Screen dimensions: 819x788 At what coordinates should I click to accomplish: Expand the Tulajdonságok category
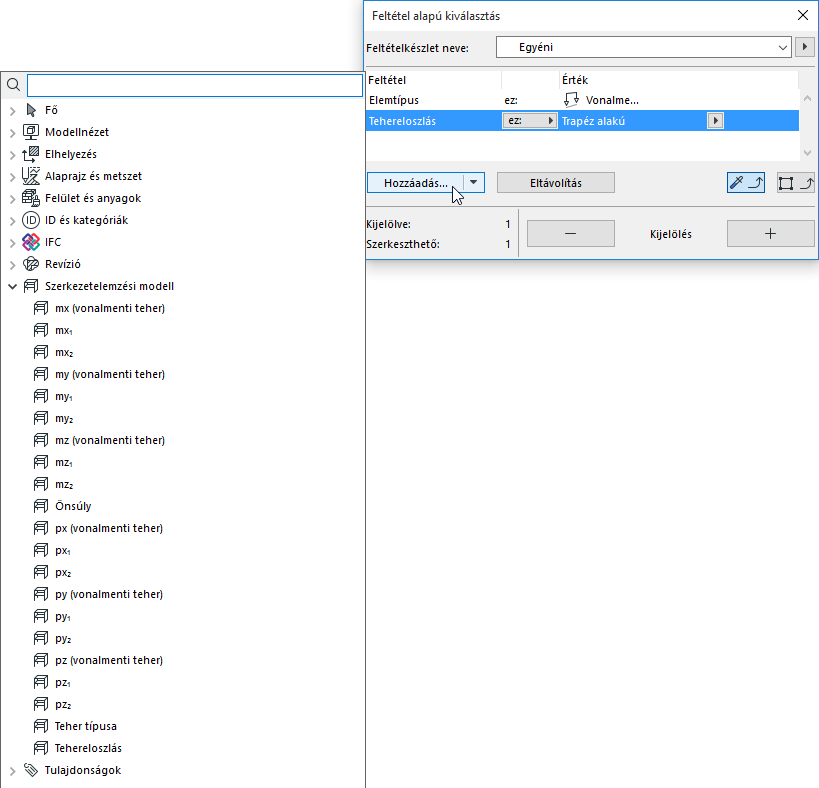click(13, 771)
